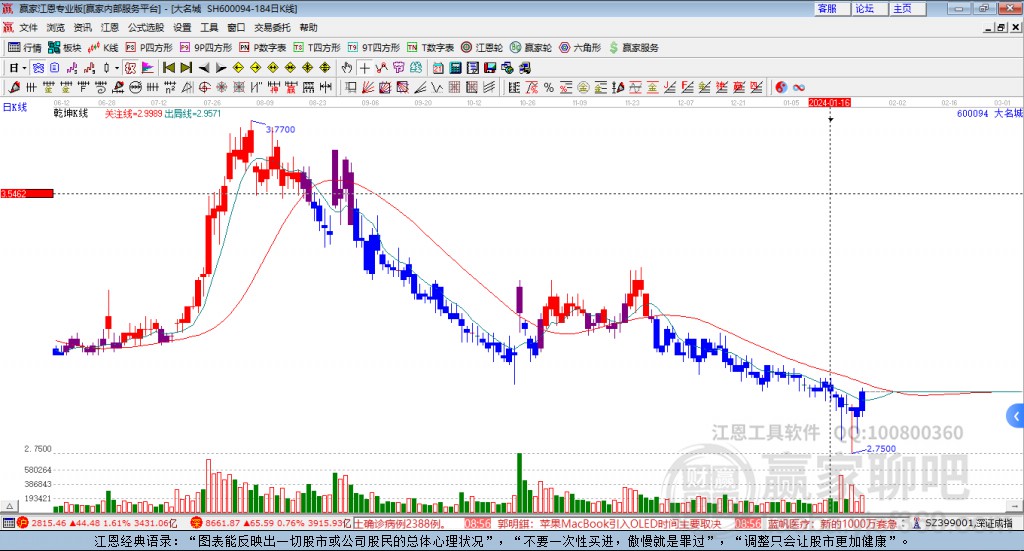Open the 工具 menu

[x=209, y=27]
